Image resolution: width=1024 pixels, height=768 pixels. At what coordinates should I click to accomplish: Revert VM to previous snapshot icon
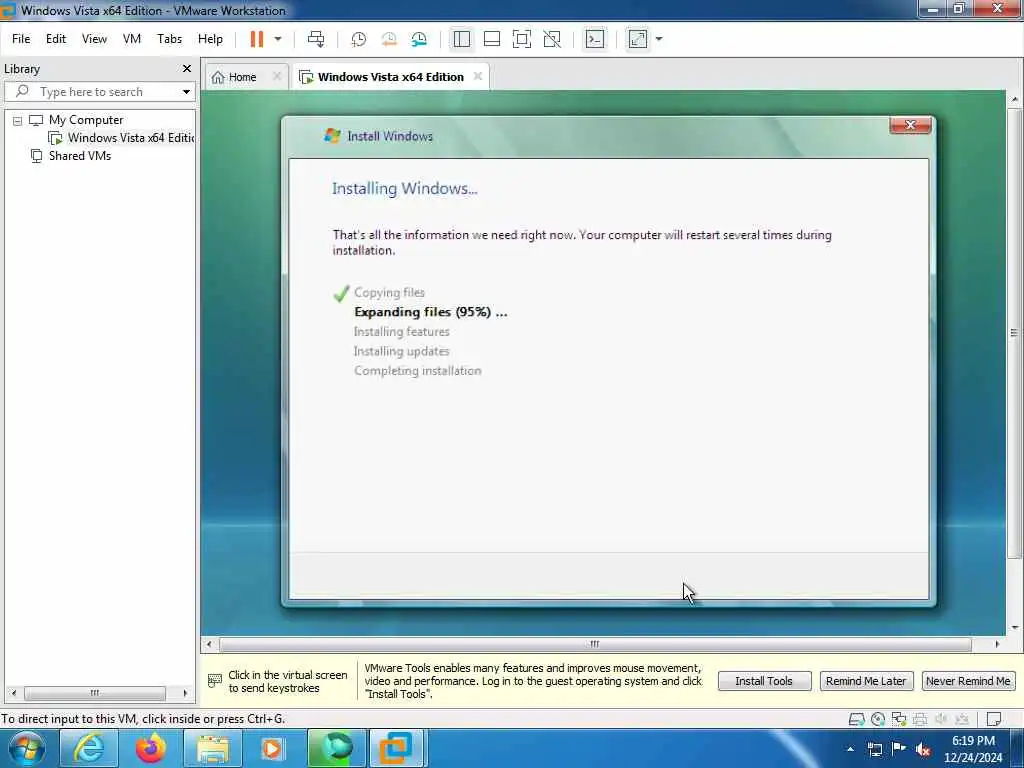pyautogui.click(x=389, y=39)
